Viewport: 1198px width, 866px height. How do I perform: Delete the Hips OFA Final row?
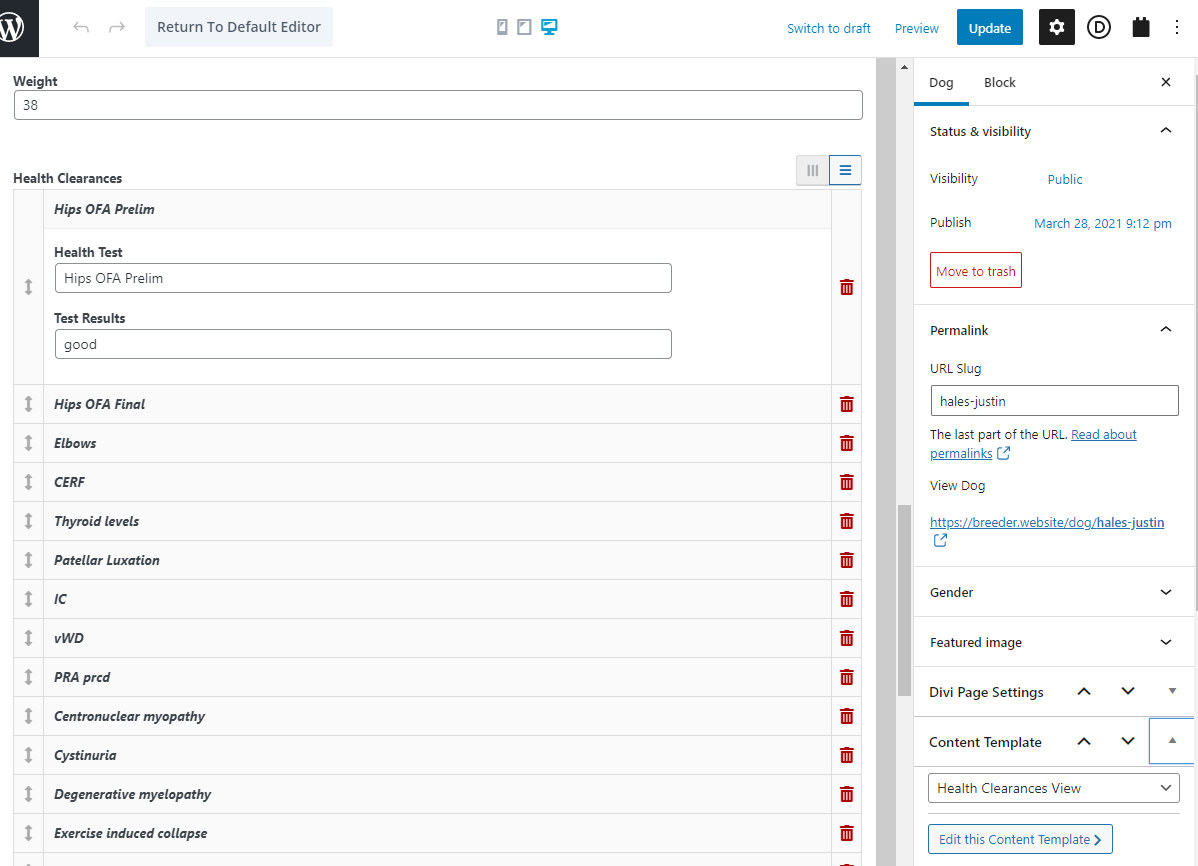click(x=847, y=404)
